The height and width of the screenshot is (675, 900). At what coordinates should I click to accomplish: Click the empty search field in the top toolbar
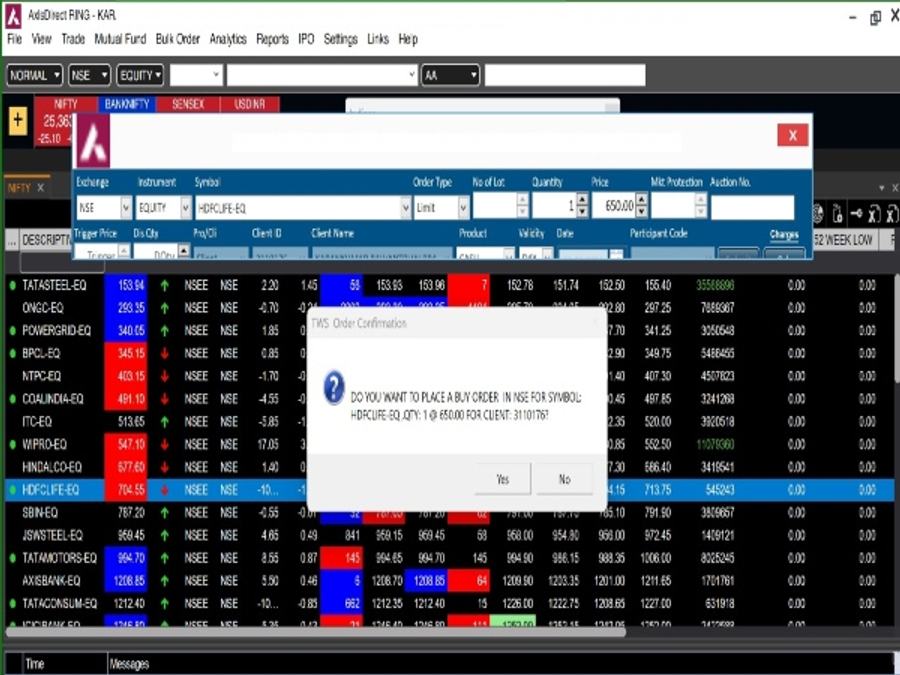pos(565,75)
